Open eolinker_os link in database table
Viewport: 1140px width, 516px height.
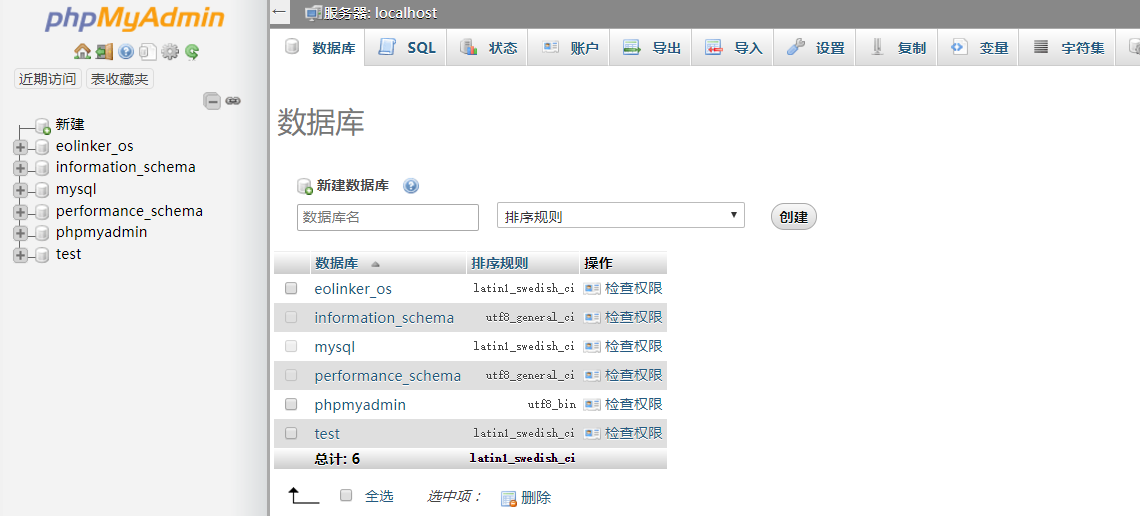point(353,289)
